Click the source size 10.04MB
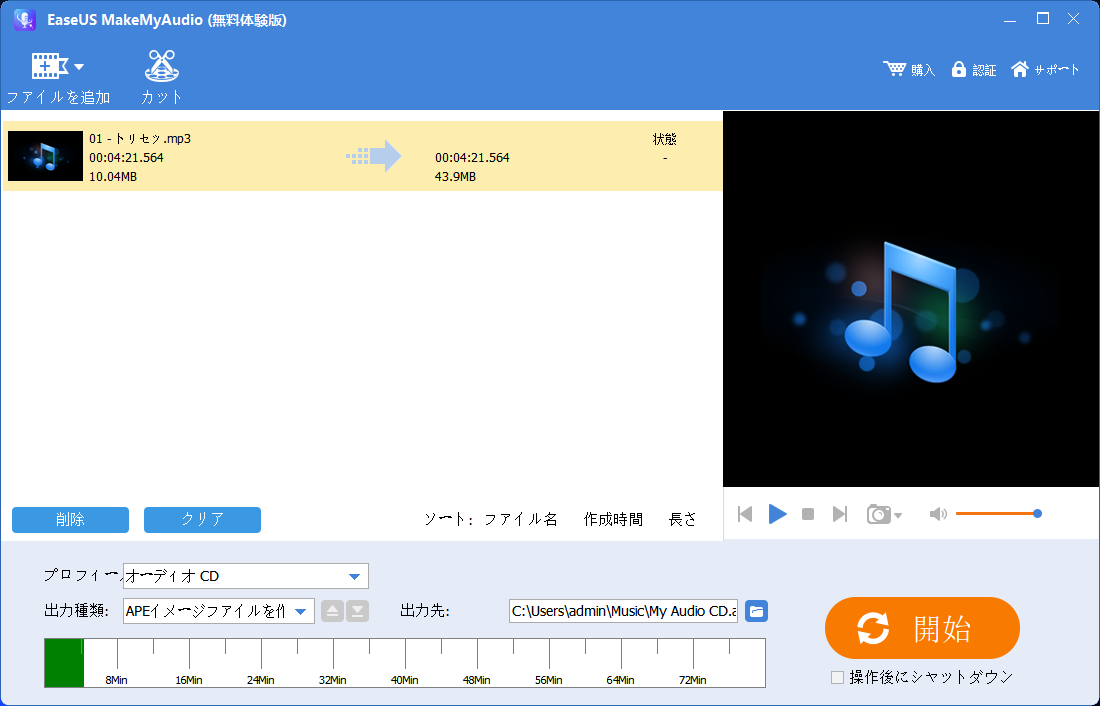 [113, 176]
